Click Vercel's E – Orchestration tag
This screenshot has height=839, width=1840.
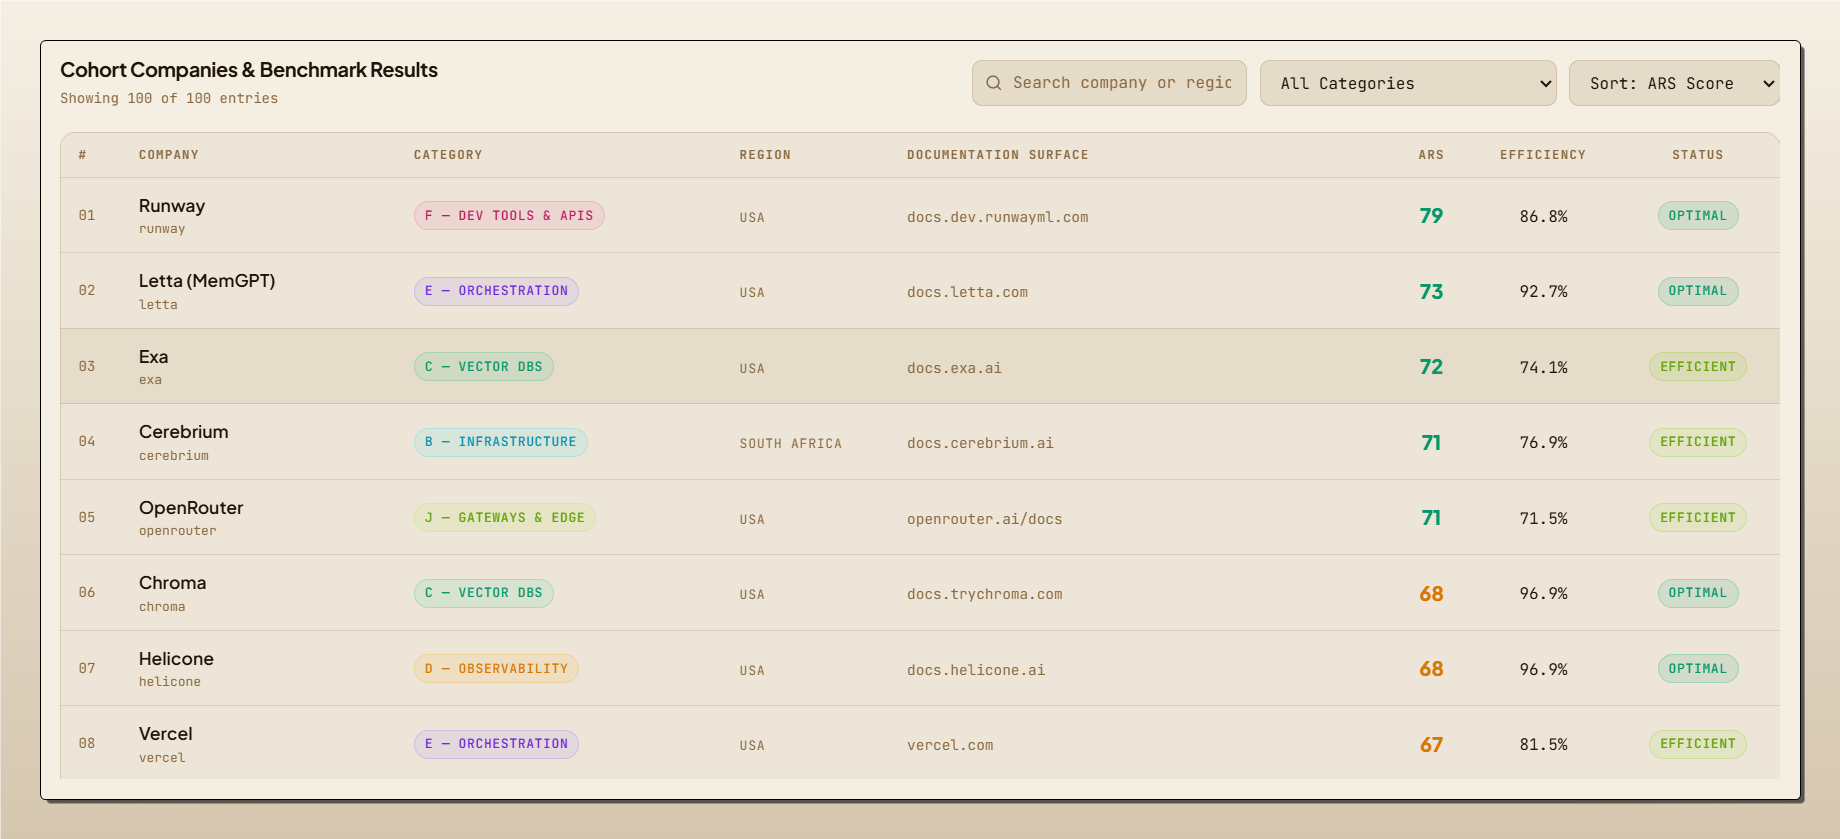496,744
